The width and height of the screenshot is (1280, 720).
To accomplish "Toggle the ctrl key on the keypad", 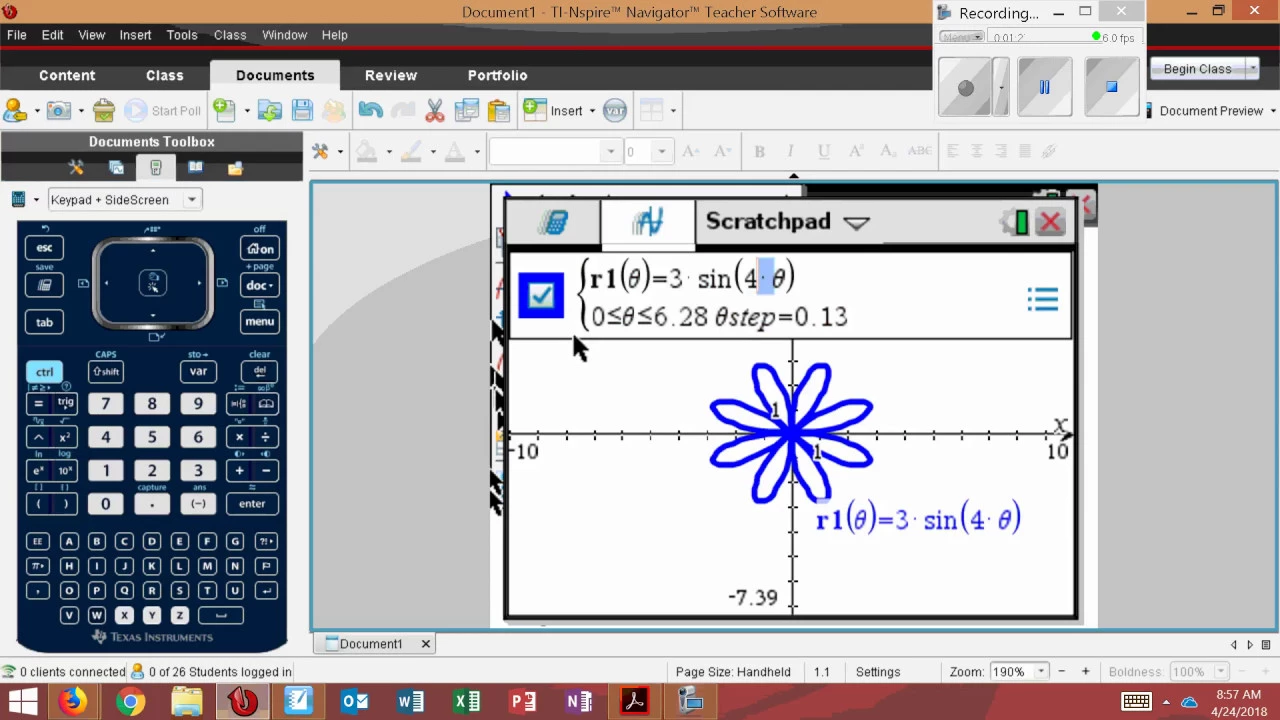I will [x=44, y=372].
